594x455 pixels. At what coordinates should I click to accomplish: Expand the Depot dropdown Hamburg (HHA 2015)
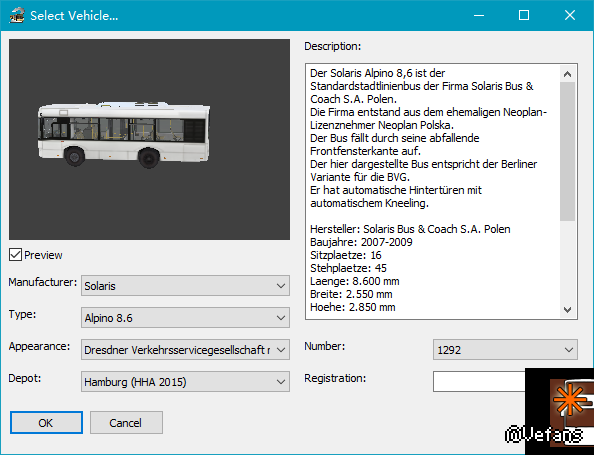point(185,382)
